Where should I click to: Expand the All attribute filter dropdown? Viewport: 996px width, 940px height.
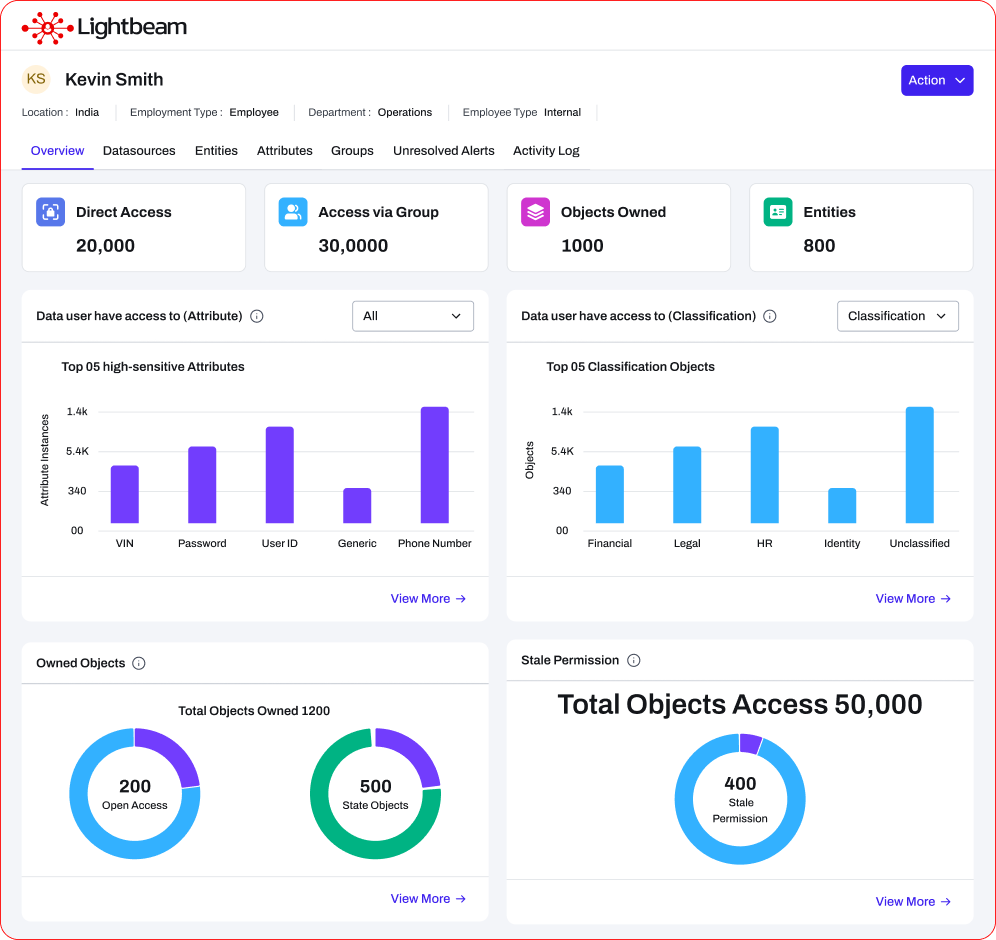click(x=413, y=316)
